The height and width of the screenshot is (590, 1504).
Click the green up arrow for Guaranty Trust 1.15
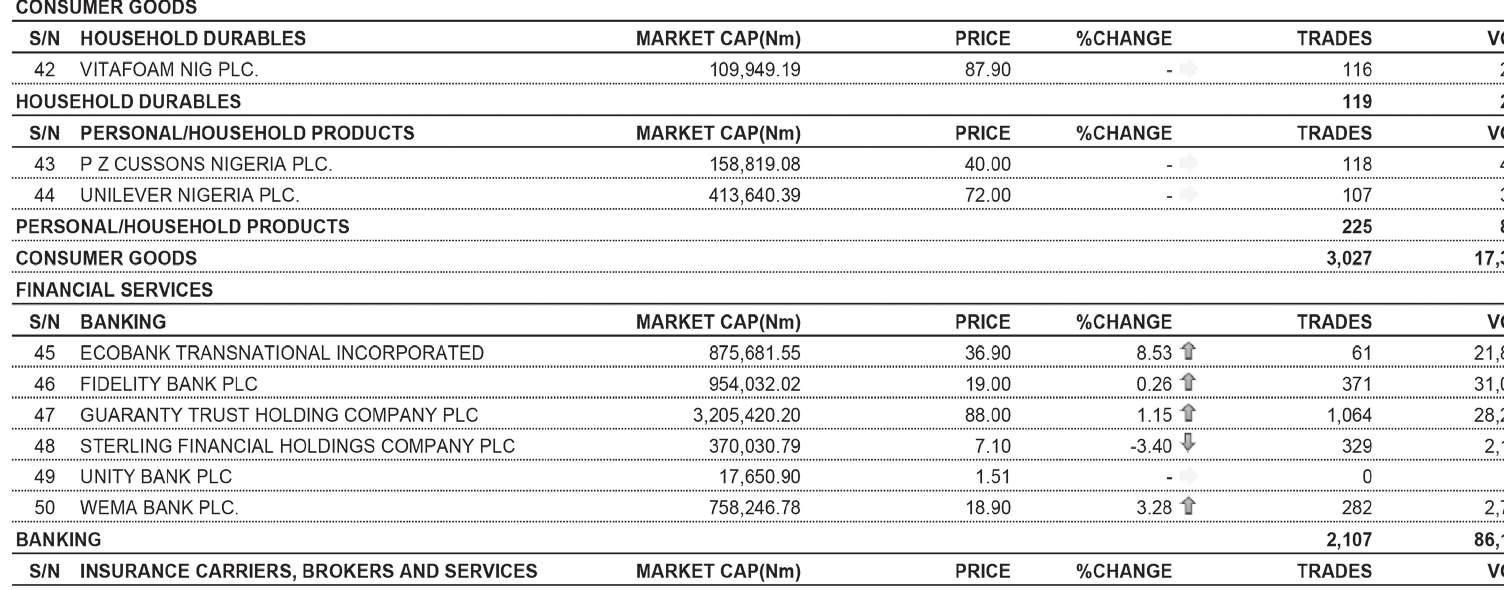tap(1188, 413)
